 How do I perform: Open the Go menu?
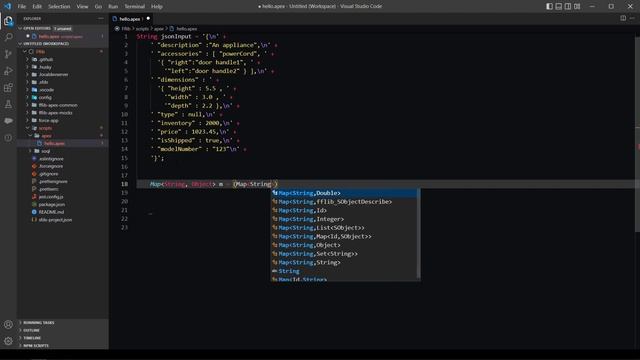tap(98, 7)
